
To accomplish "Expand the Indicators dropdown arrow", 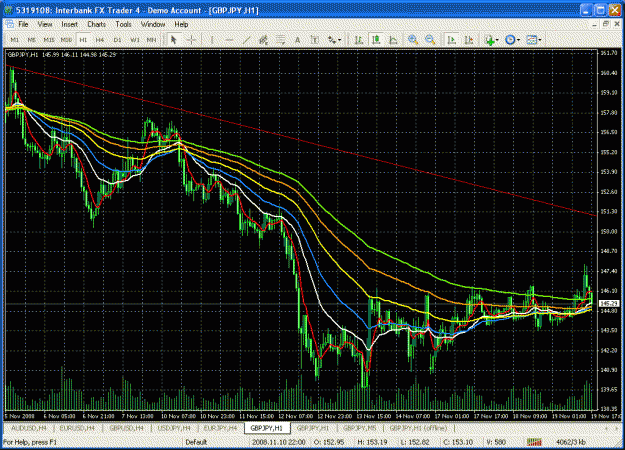I will (497, 40).
